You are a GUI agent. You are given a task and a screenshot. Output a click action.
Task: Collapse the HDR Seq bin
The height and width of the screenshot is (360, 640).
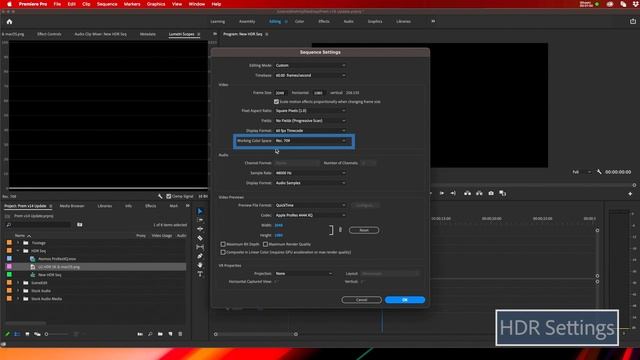coord(18,251)
